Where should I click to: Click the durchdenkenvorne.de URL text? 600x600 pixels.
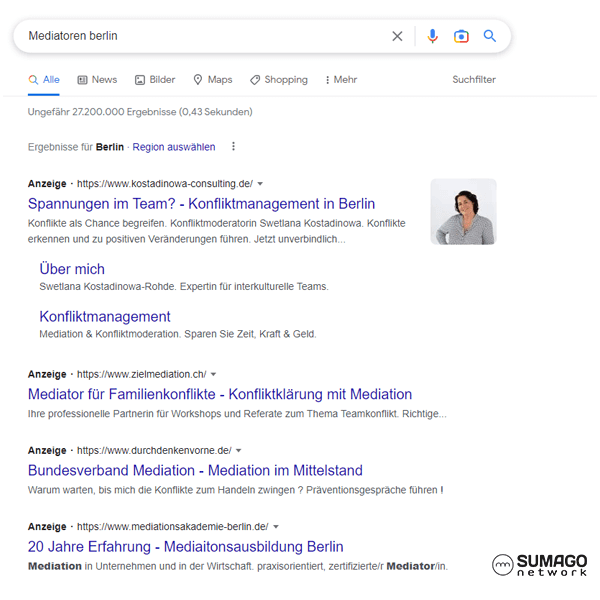154,450
